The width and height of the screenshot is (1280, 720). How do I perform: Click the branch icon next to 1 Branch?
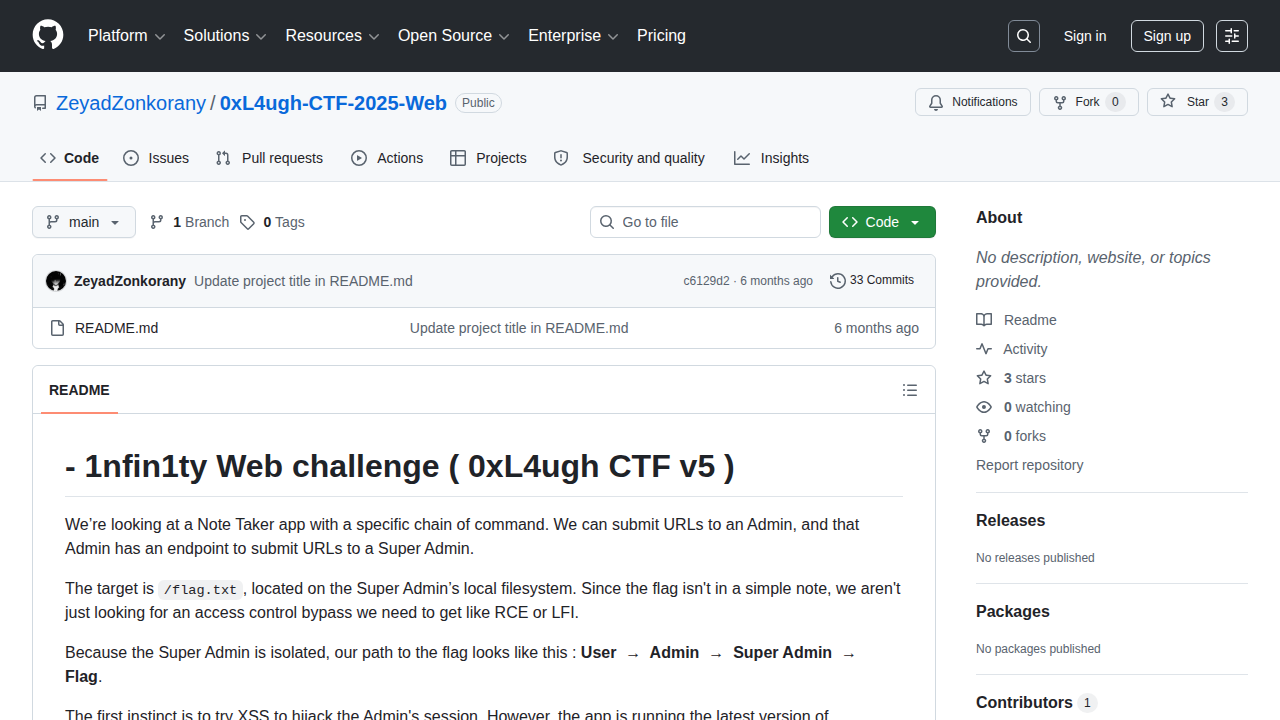click(157, 222)
